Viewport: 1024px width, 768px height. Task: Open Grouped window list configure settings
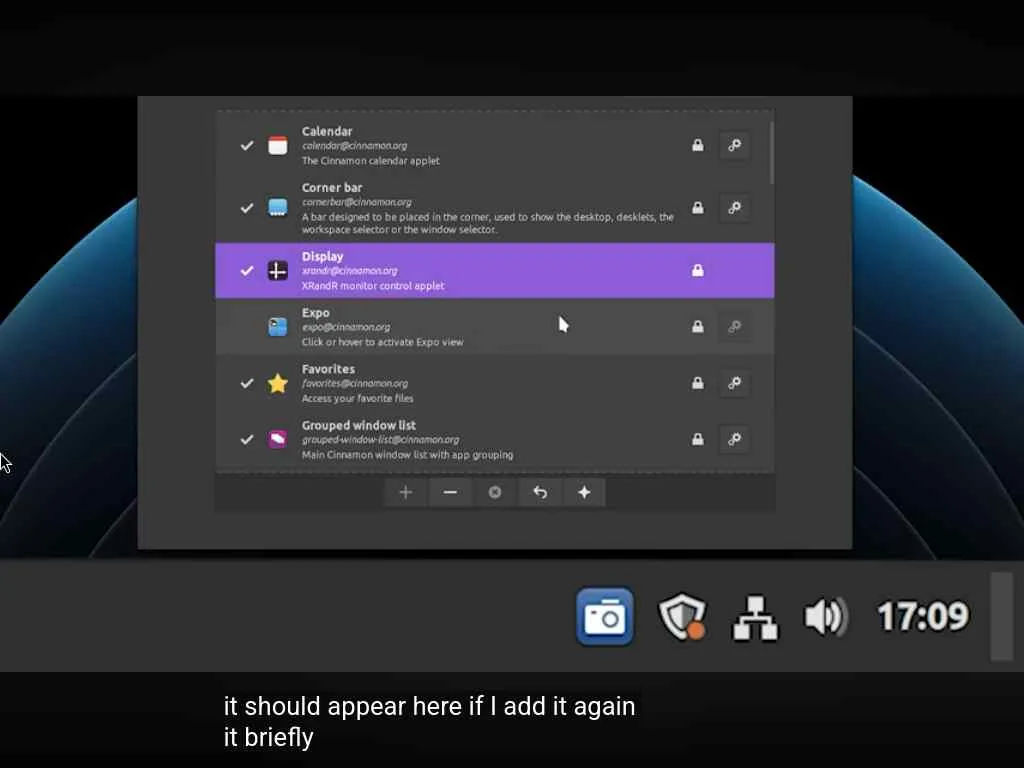click(734, 440)
